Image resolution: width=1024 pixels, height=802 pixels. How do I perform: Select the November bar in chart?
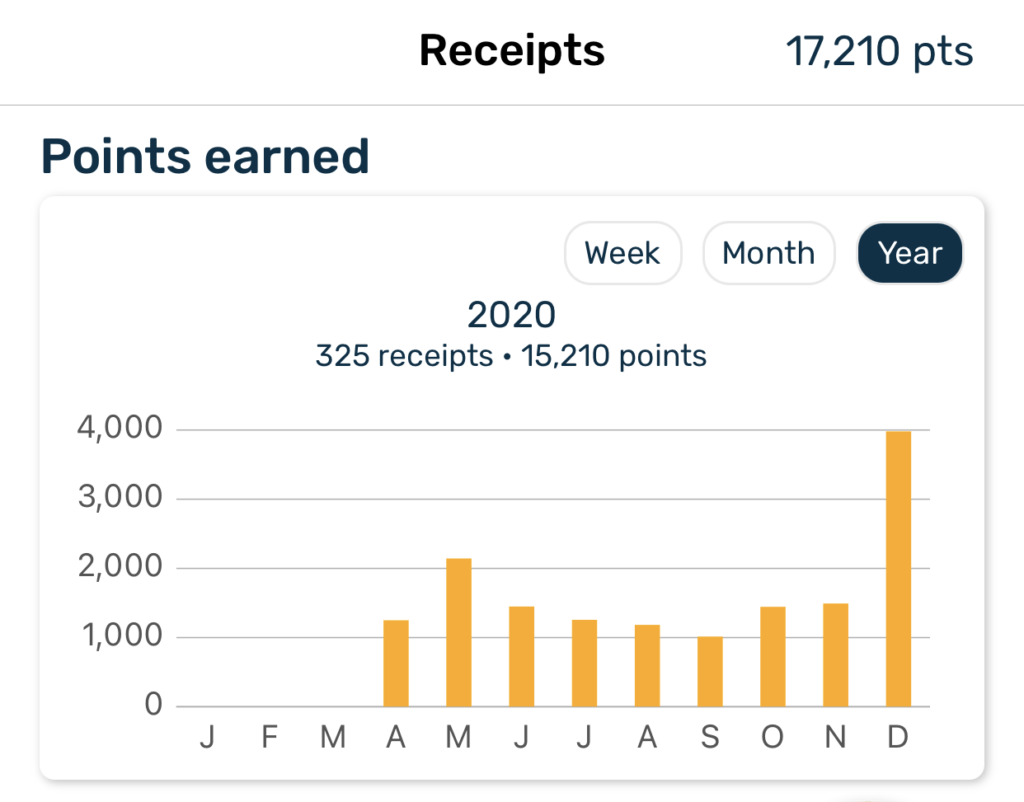point(835,655)
